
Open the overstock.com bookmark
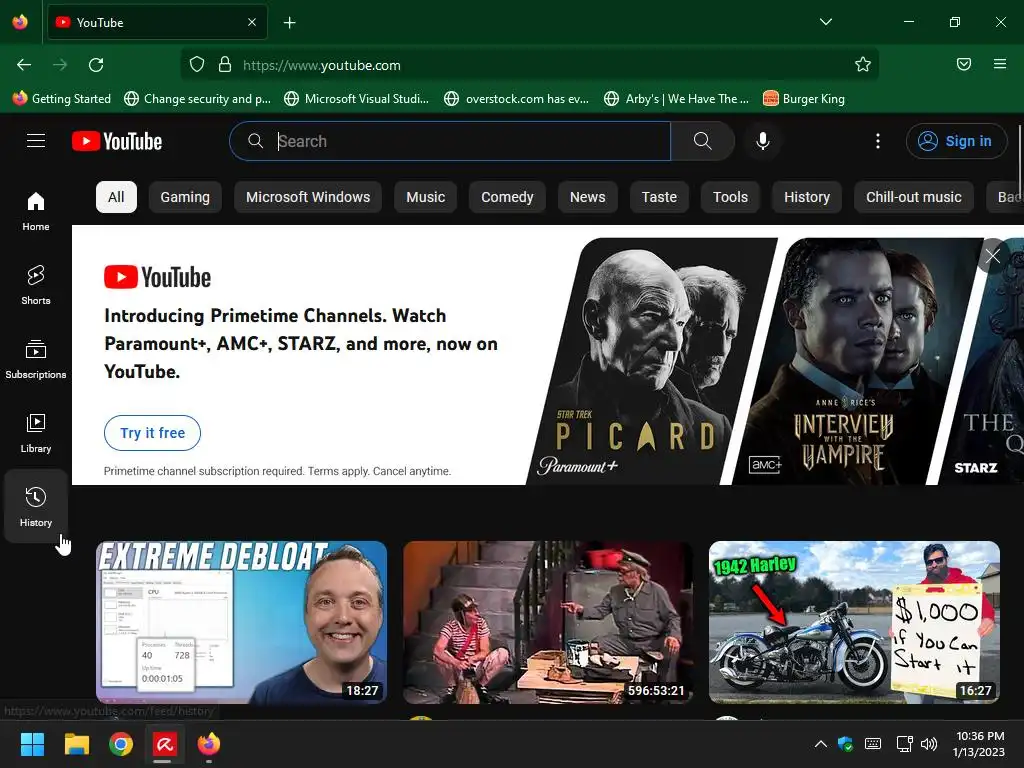click(x=517, y=99)
